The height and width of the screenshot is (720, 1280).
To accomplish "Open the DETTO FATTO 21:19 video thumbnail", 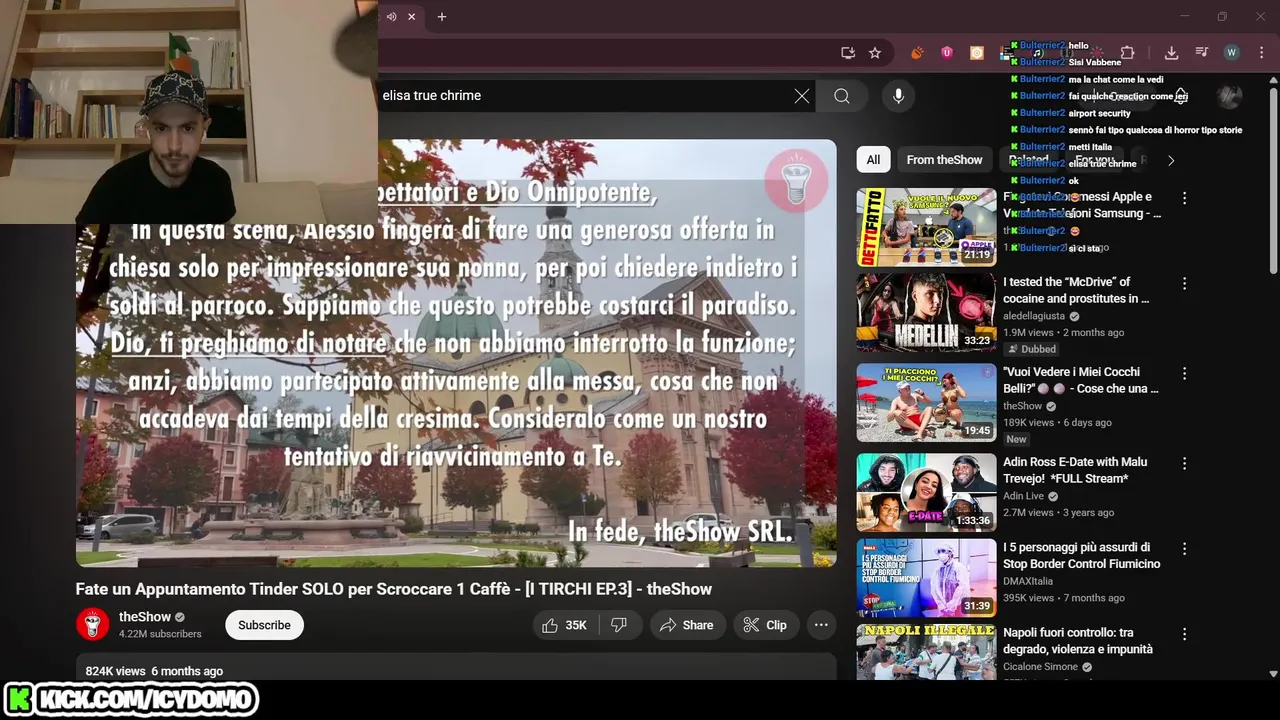I will (x=926, y=227).
